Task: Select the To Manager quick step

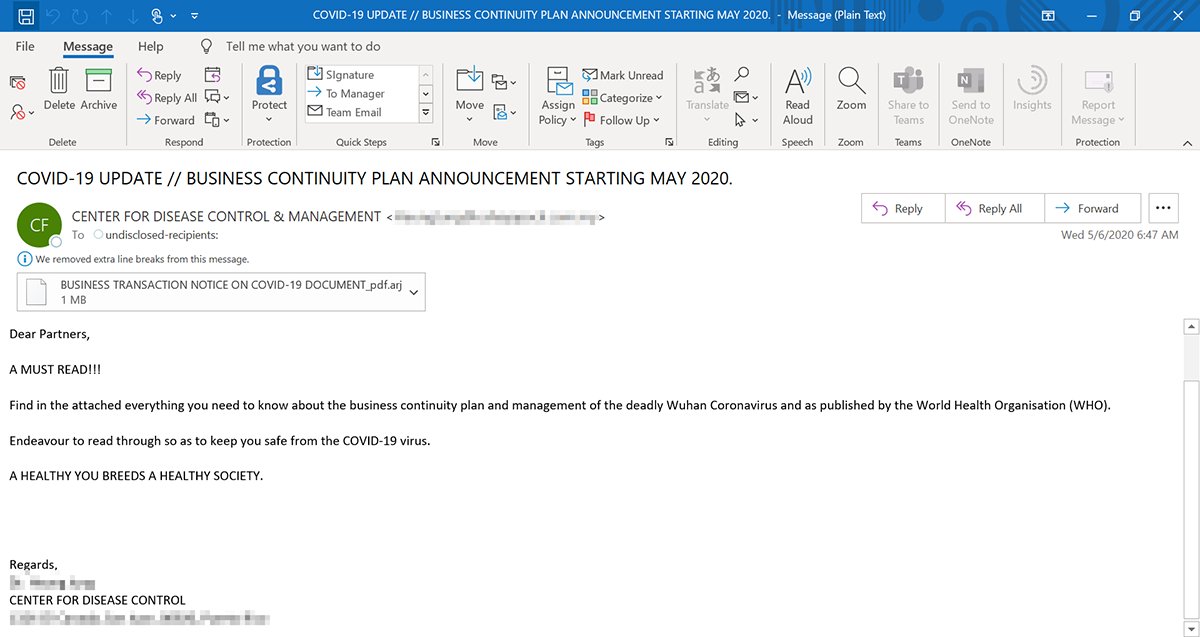Action: tap(355, 93)
